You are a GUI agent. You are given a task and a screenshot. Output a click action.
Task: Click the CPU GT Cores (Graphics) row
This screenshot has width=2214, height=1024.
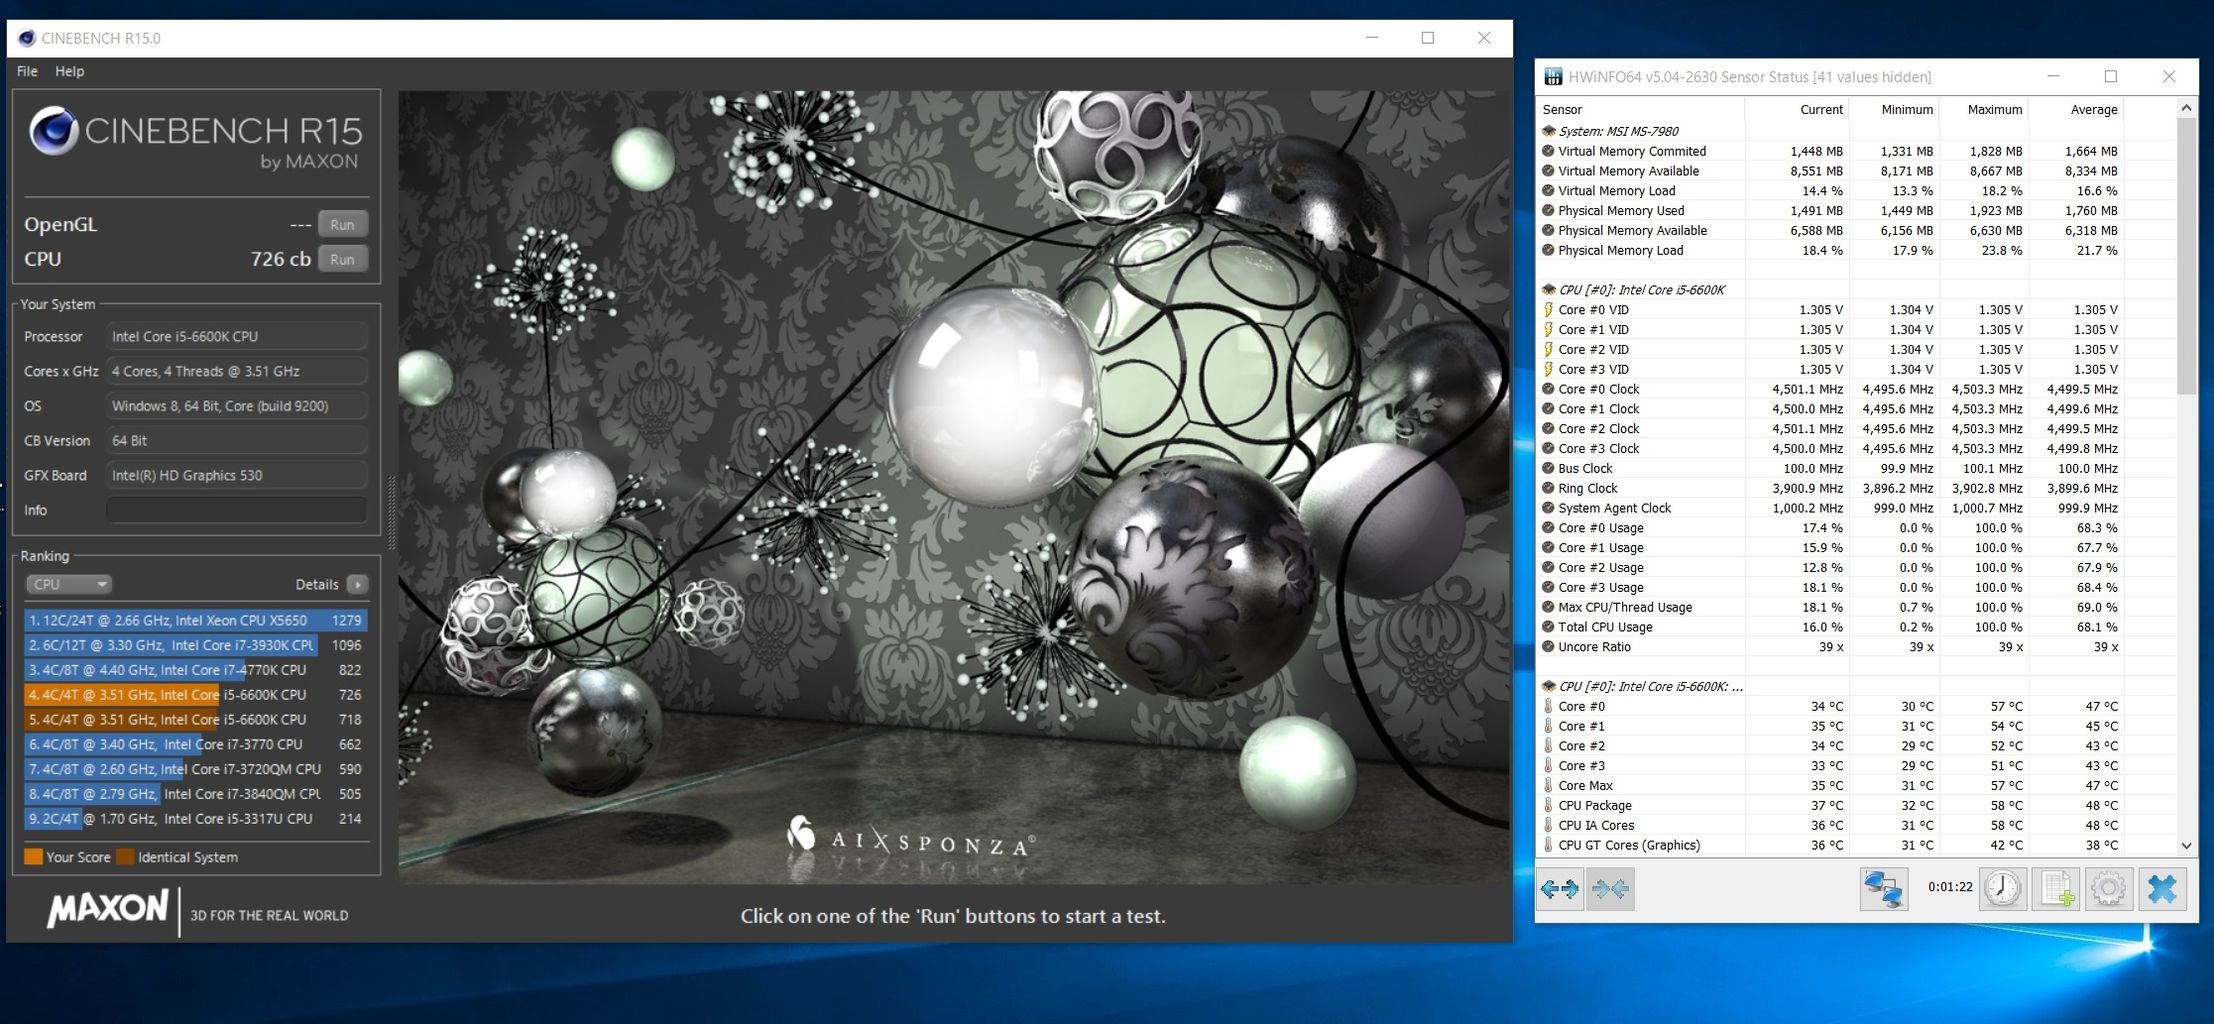click(1857, 845)
